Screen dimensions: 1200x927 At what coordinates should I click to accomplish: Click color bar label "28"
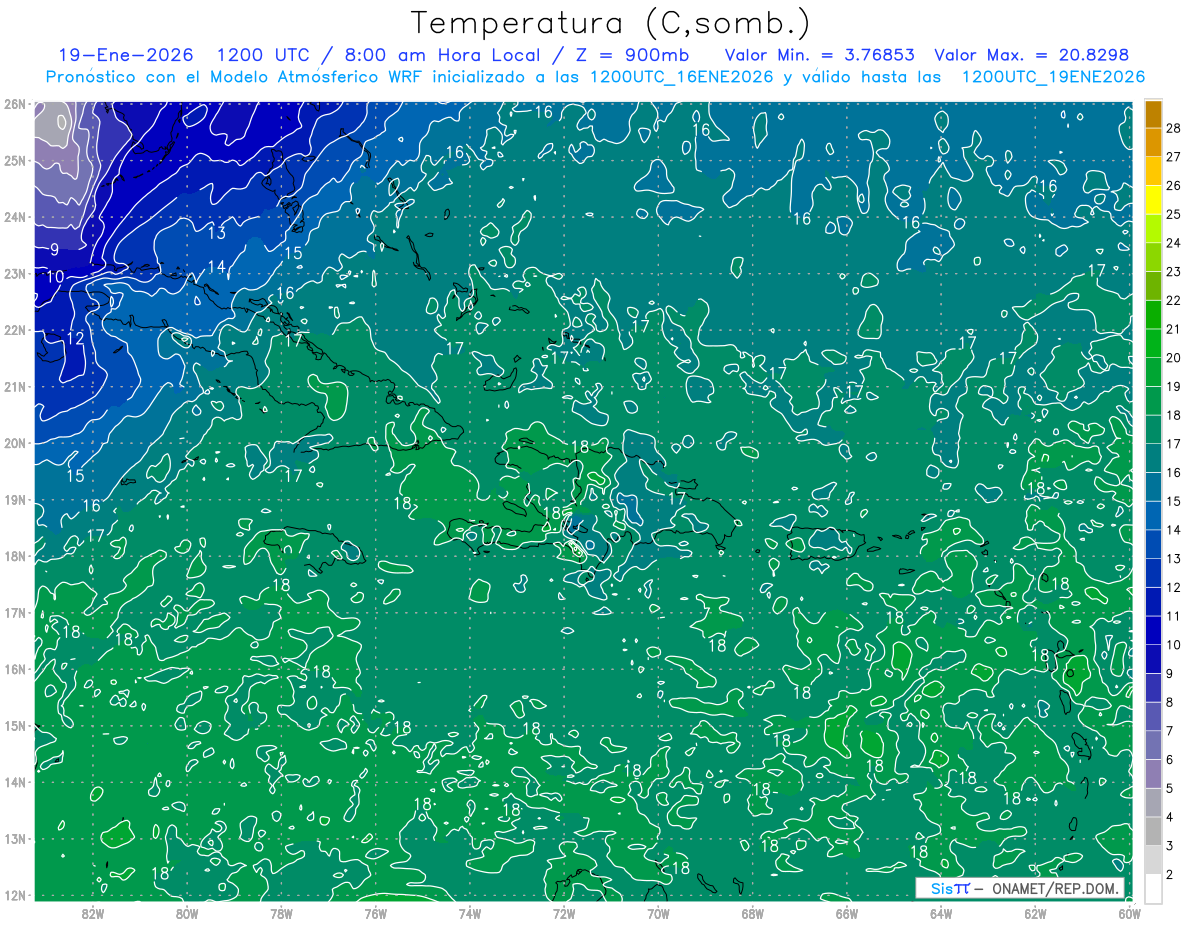pyautogui.click(x=1173, y=128)
